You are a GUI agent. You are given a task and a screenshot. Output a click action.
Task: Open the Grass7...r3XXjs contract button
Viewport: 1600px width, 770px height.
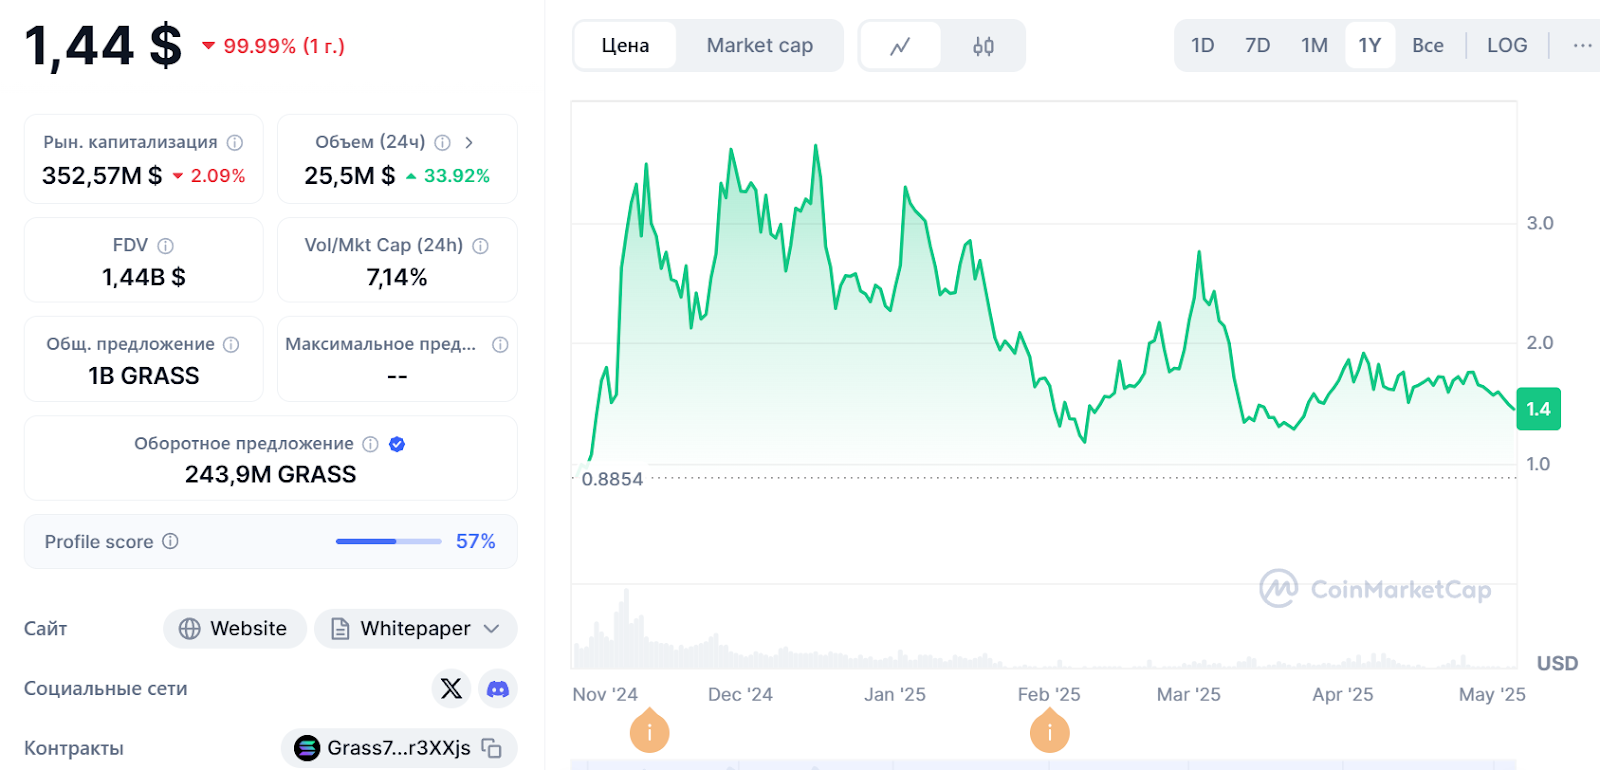click(x=399, y=748)
